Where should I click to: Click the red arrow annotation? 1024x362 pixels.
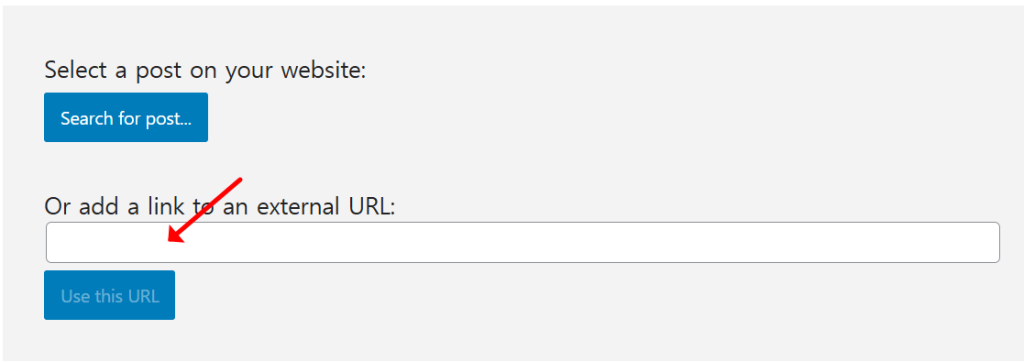tap(205, 210)
